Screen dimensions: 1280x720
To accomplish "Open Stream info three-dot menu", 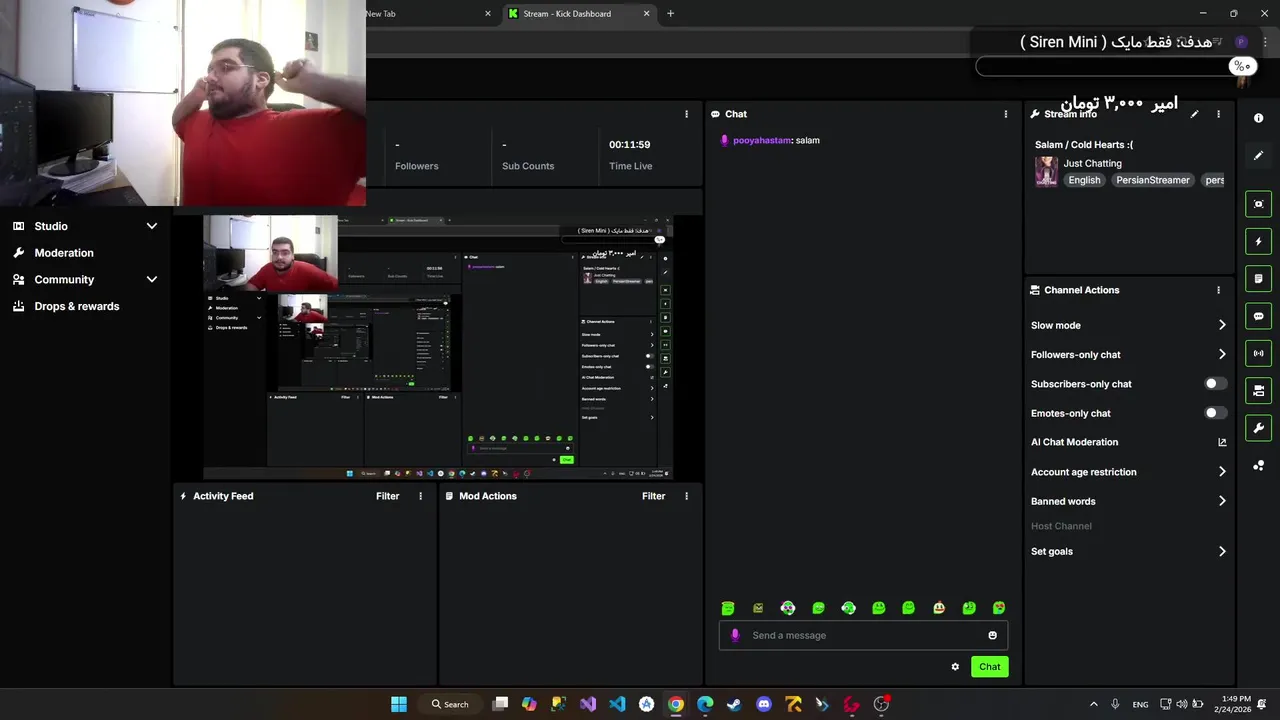I will click(x=1218, y=114).
